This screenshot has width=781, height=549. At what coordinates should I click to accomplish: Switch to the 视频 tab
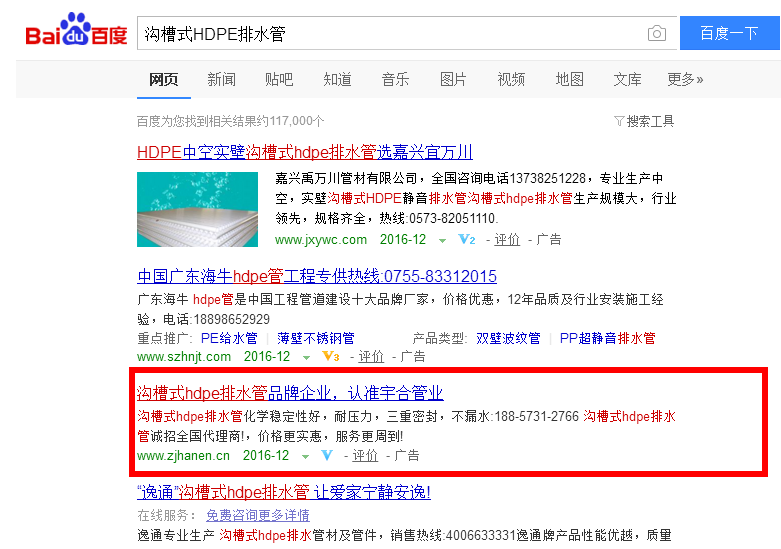(x=511, y=79)
